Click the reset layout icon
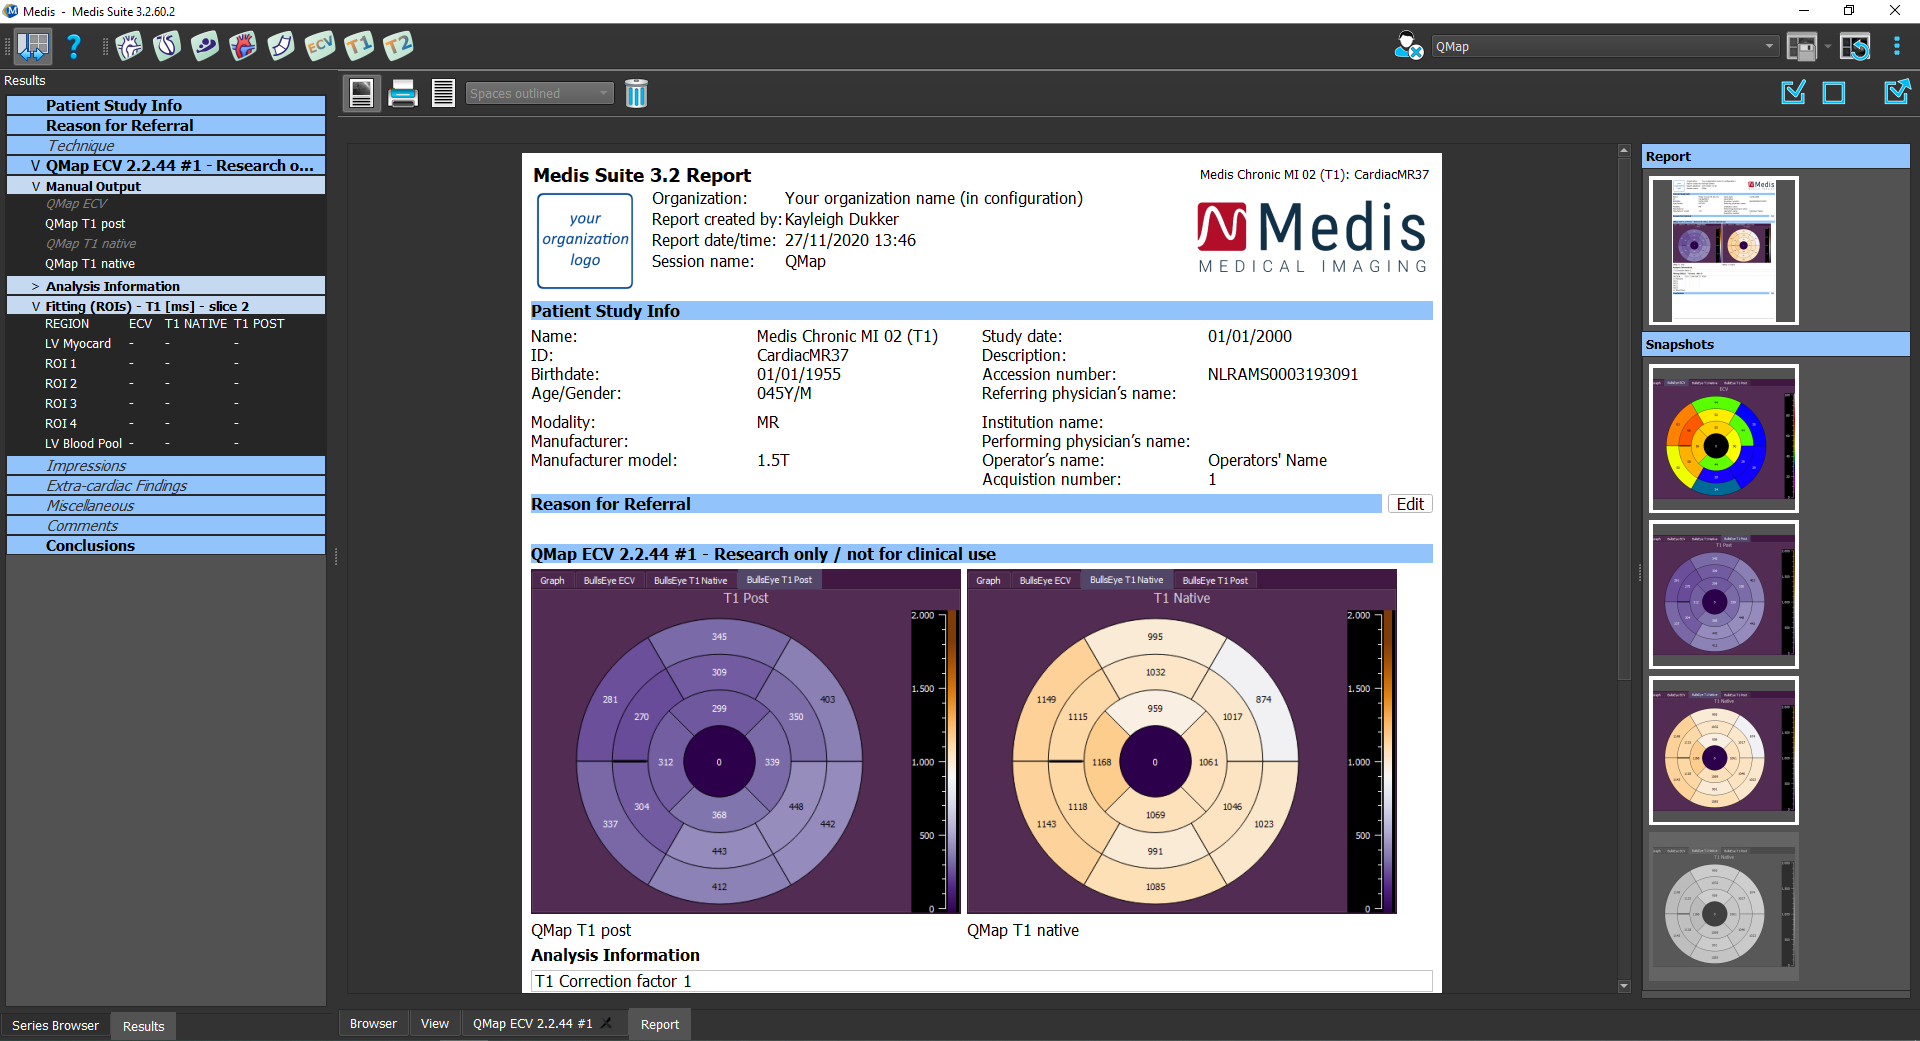Image resolution: width=1920 pixels, height=1041 pixels. [x=1855, y=47]
